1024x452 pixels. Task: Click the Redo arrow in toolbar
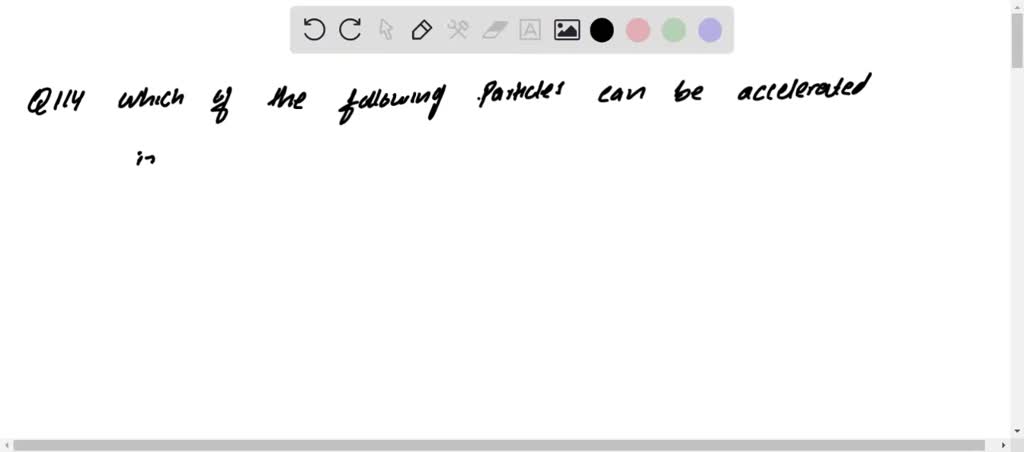point(350,30)
